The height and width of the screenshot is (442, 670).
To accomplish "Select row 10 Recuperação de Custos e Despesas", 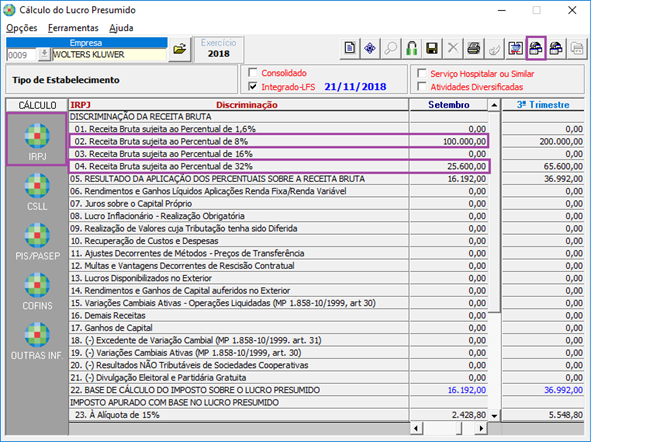I will click(x=238, y=241).
